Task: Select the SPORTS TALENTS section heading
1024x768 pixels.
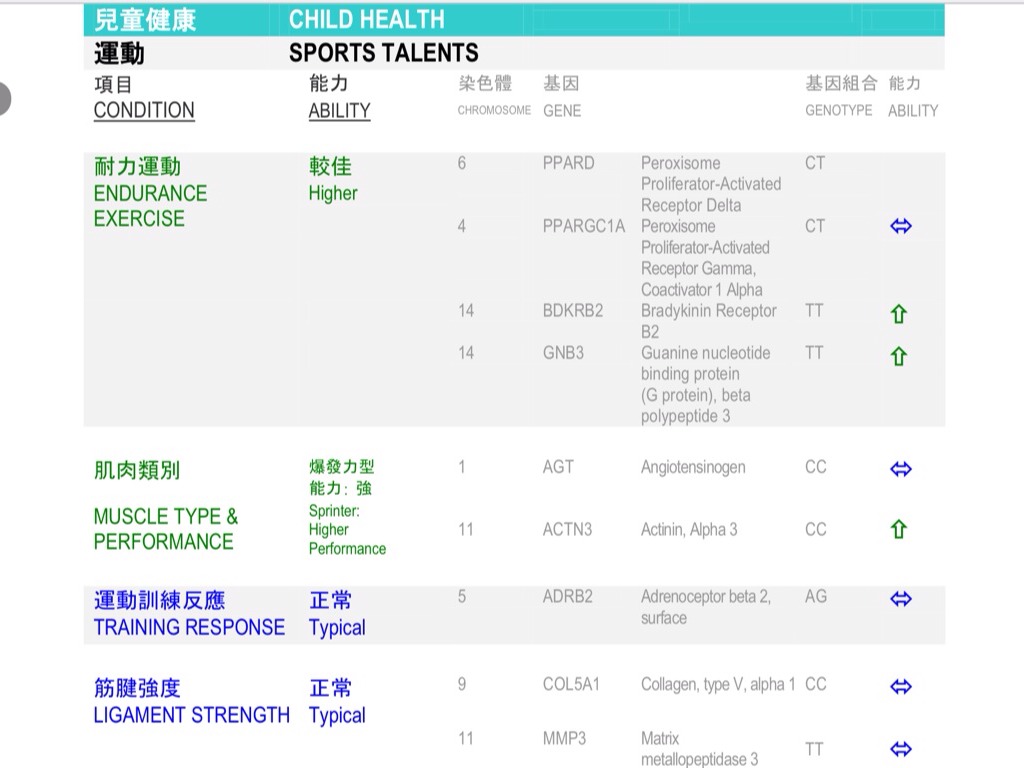Action: 383,53
